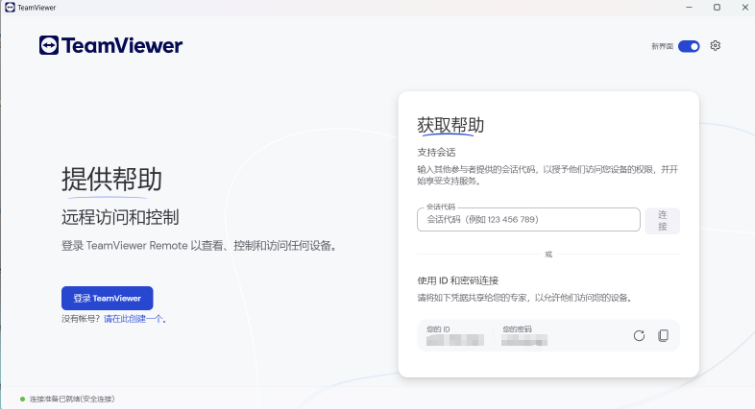This screenshot has width=755, height=409.
Task: Click the 登录 TeamViewer button
Action: (x=107, y=298)
